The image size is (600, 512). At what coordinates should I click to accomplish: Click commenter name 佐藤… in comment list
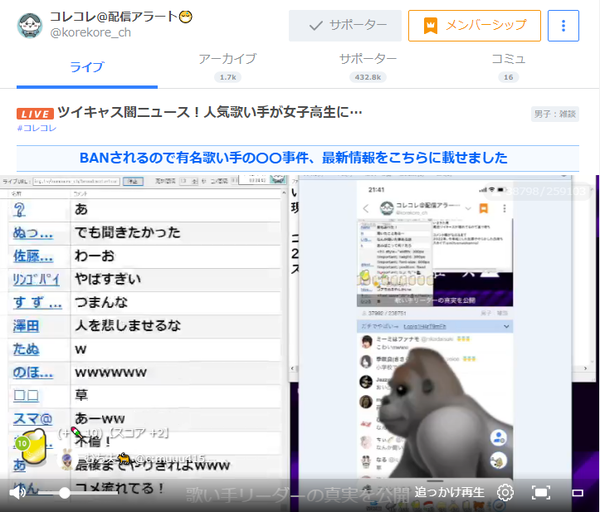coord(33,256)
